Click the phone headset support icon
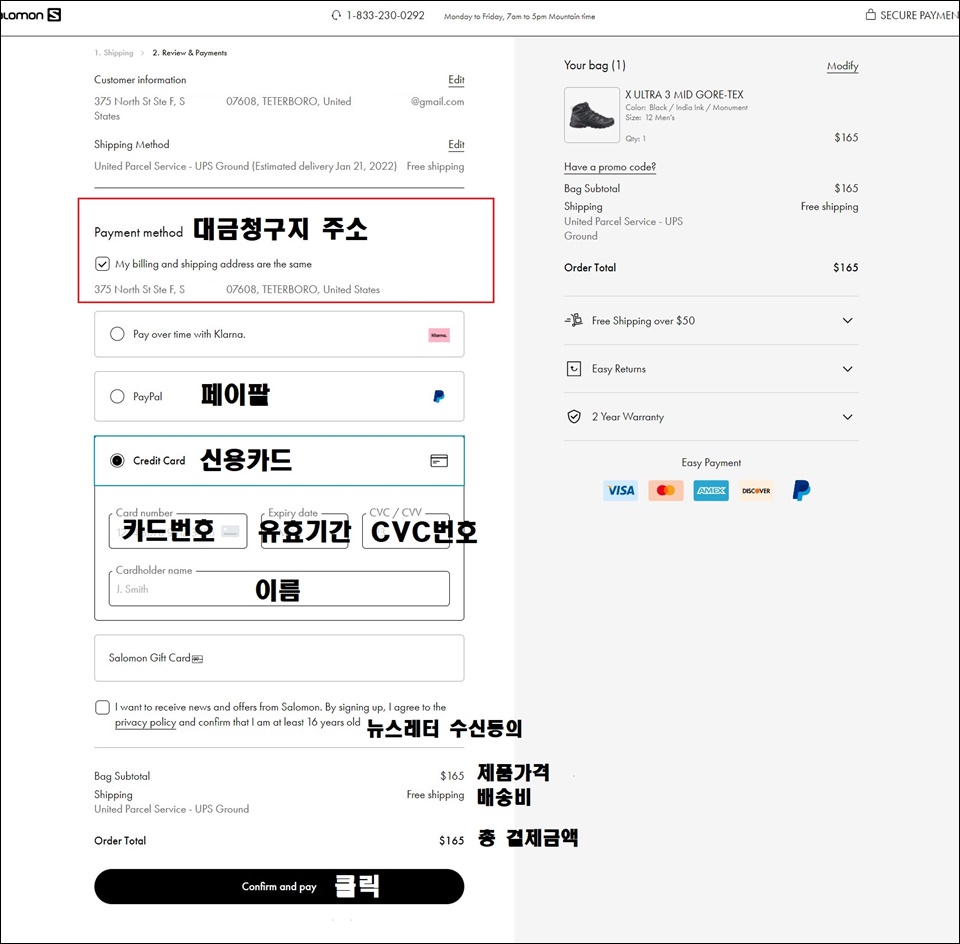This screenshot has width=960, height=944. 336,15
